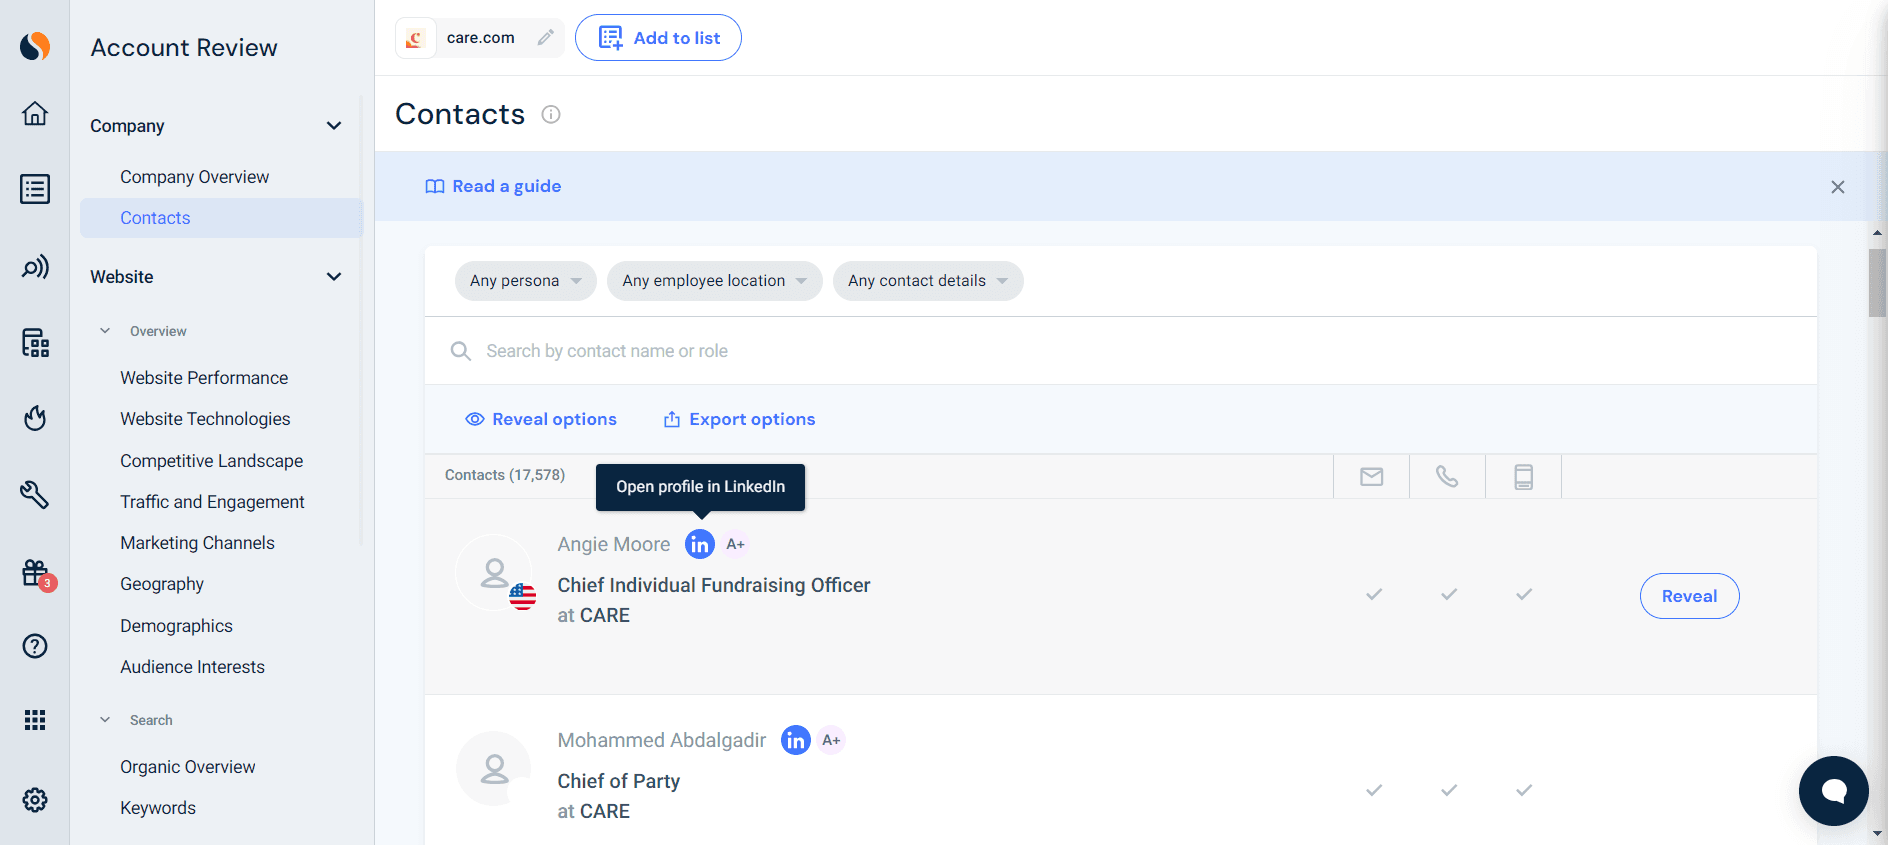Click Mohammed Abdalgadir's avatar placeholder
1888x845 pixels.
[x=494, y=769]
